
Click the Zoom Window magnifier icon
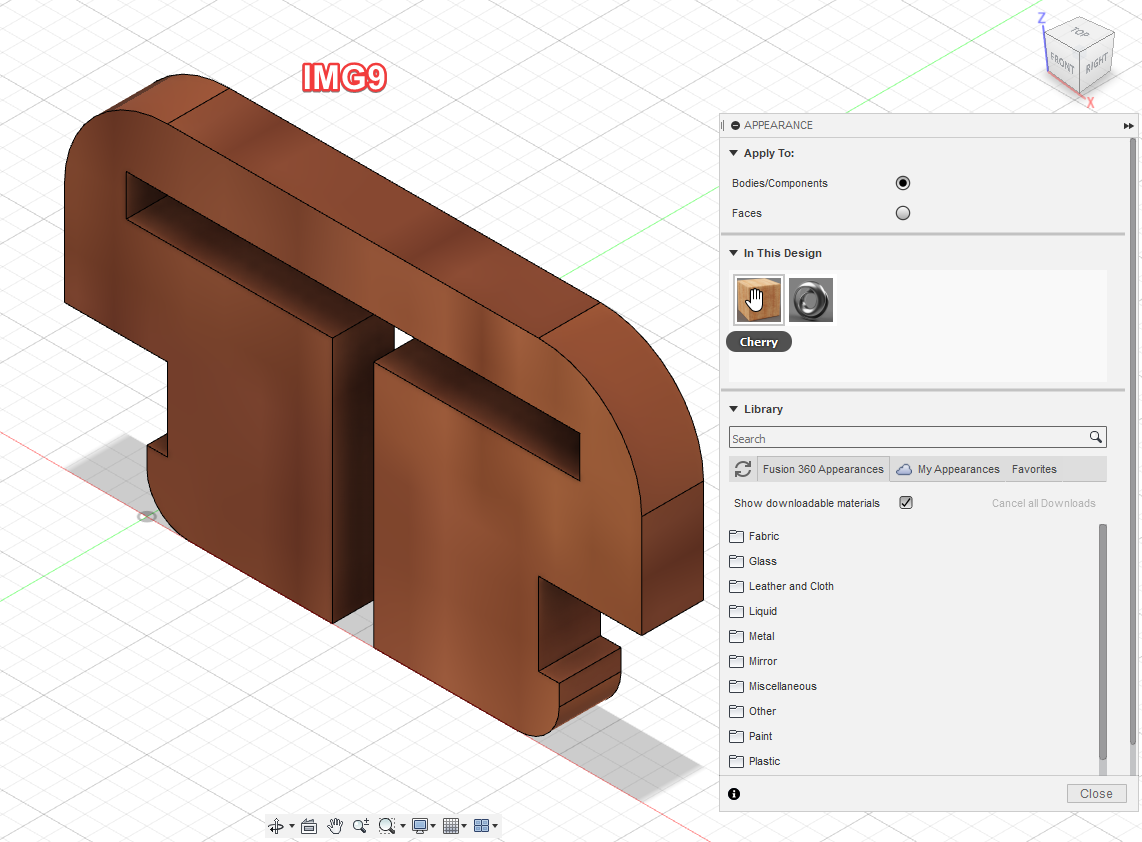[387, 826]
